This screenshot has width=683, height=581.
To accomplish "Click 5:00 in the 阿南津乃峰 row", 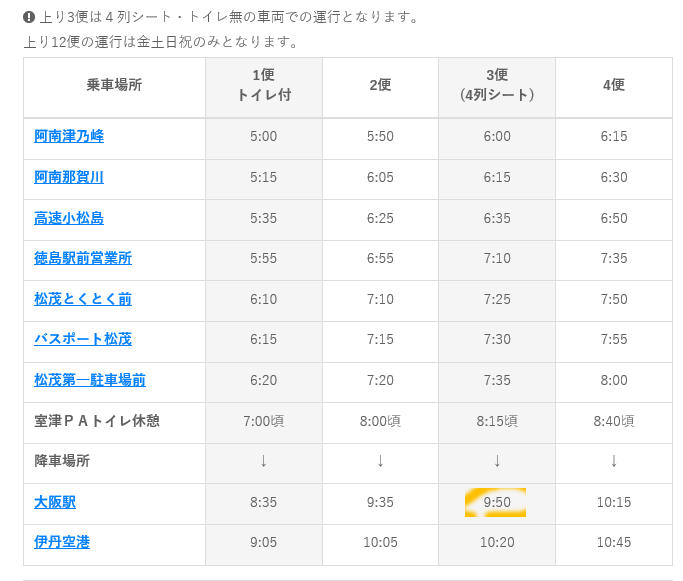I will point(264,136).
